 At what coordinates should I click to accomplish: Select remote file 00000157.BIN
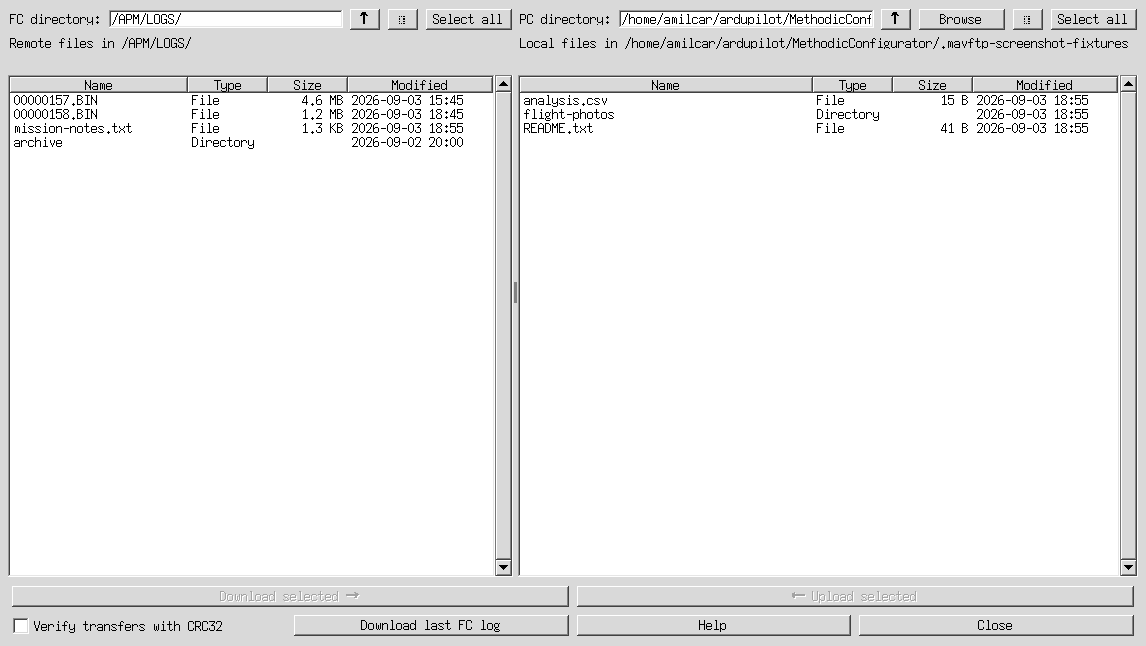[x=251, y=100]
